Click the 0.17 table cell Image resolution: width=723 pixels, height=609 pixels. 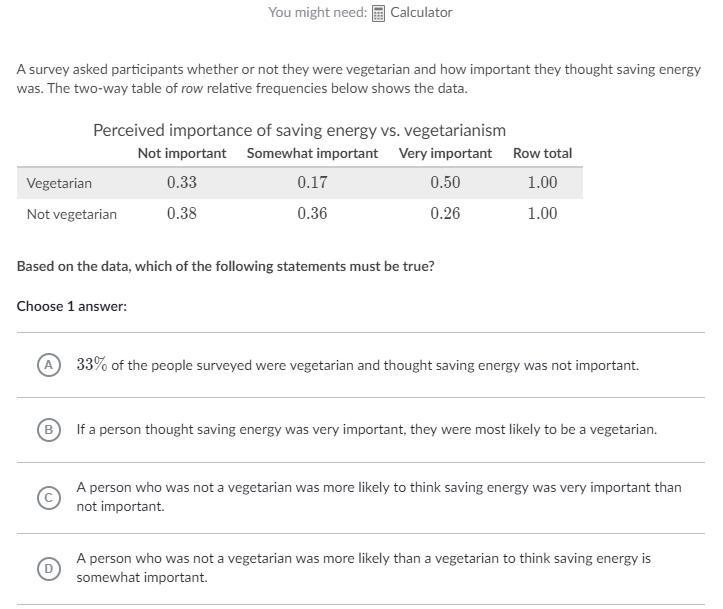(x=312, y=183)
